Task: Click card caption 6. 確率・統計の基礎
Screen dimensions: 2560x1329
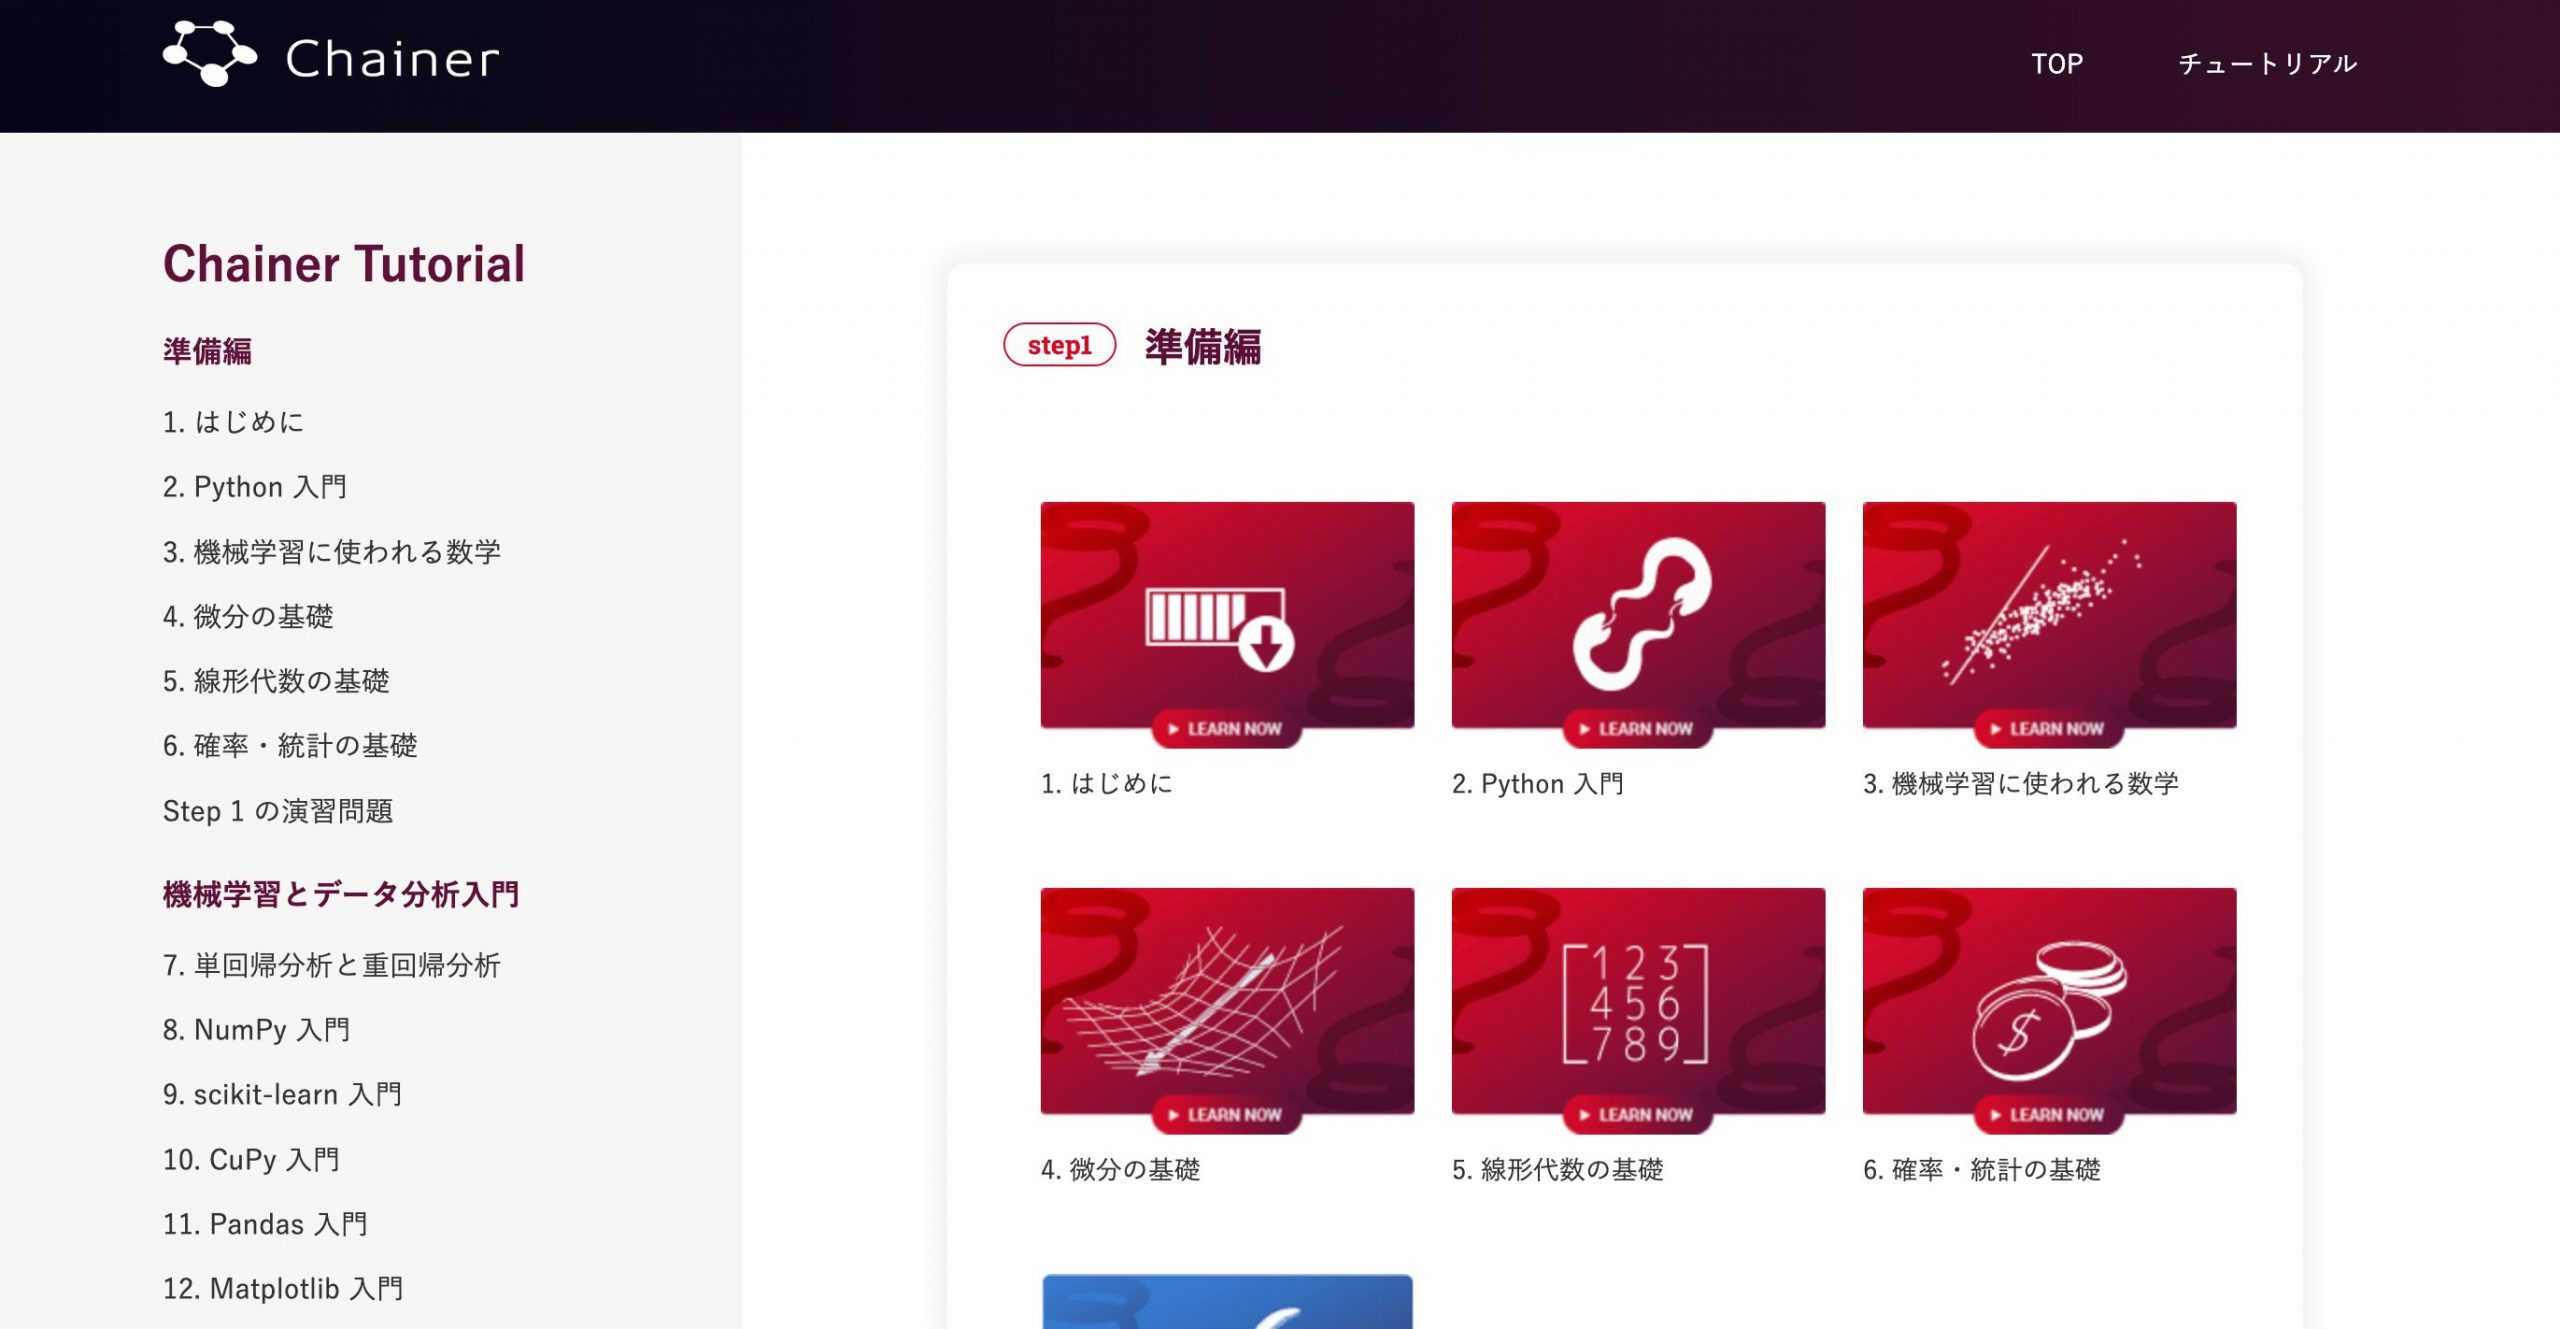Action: click(1981, 1170)
